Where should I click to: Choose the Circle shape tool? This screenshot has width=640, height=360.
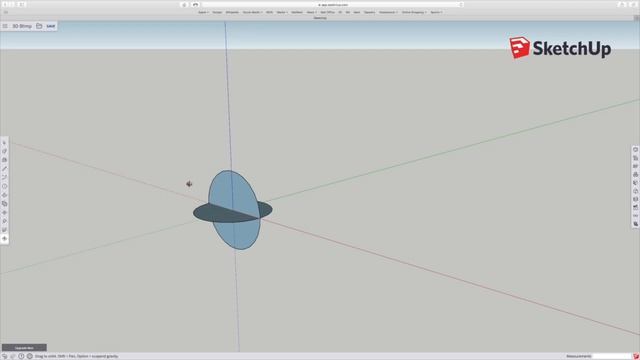tap(4, 186)
